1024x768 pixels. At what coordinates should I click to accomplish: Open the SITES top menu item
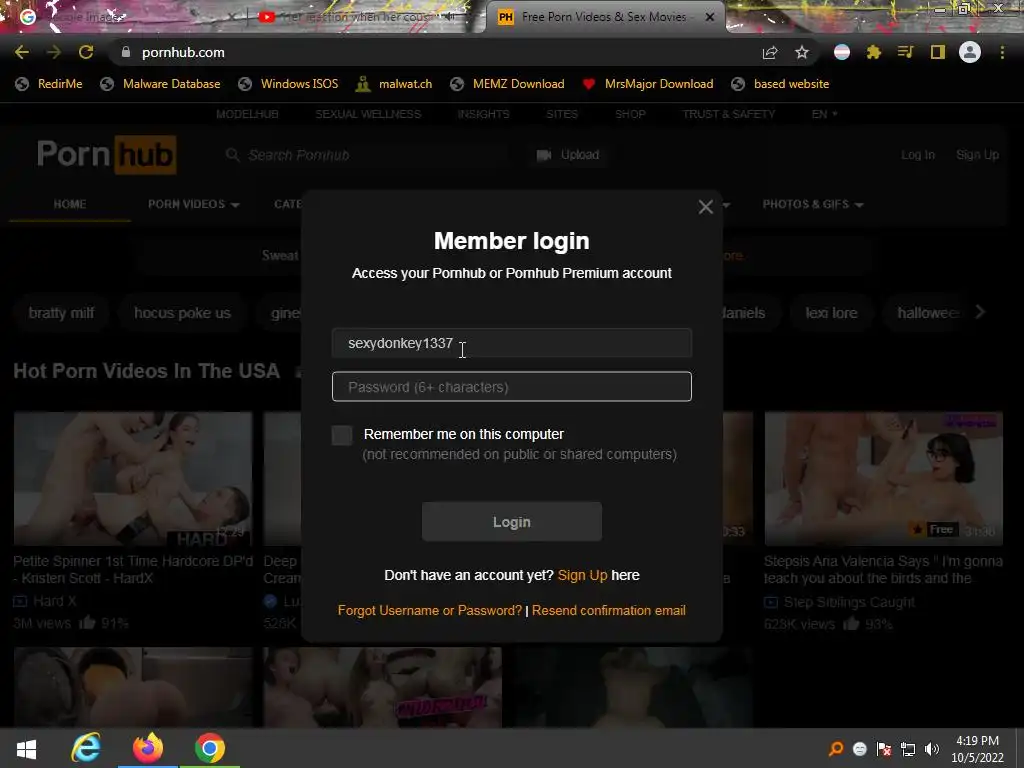(x=562, y=114)
